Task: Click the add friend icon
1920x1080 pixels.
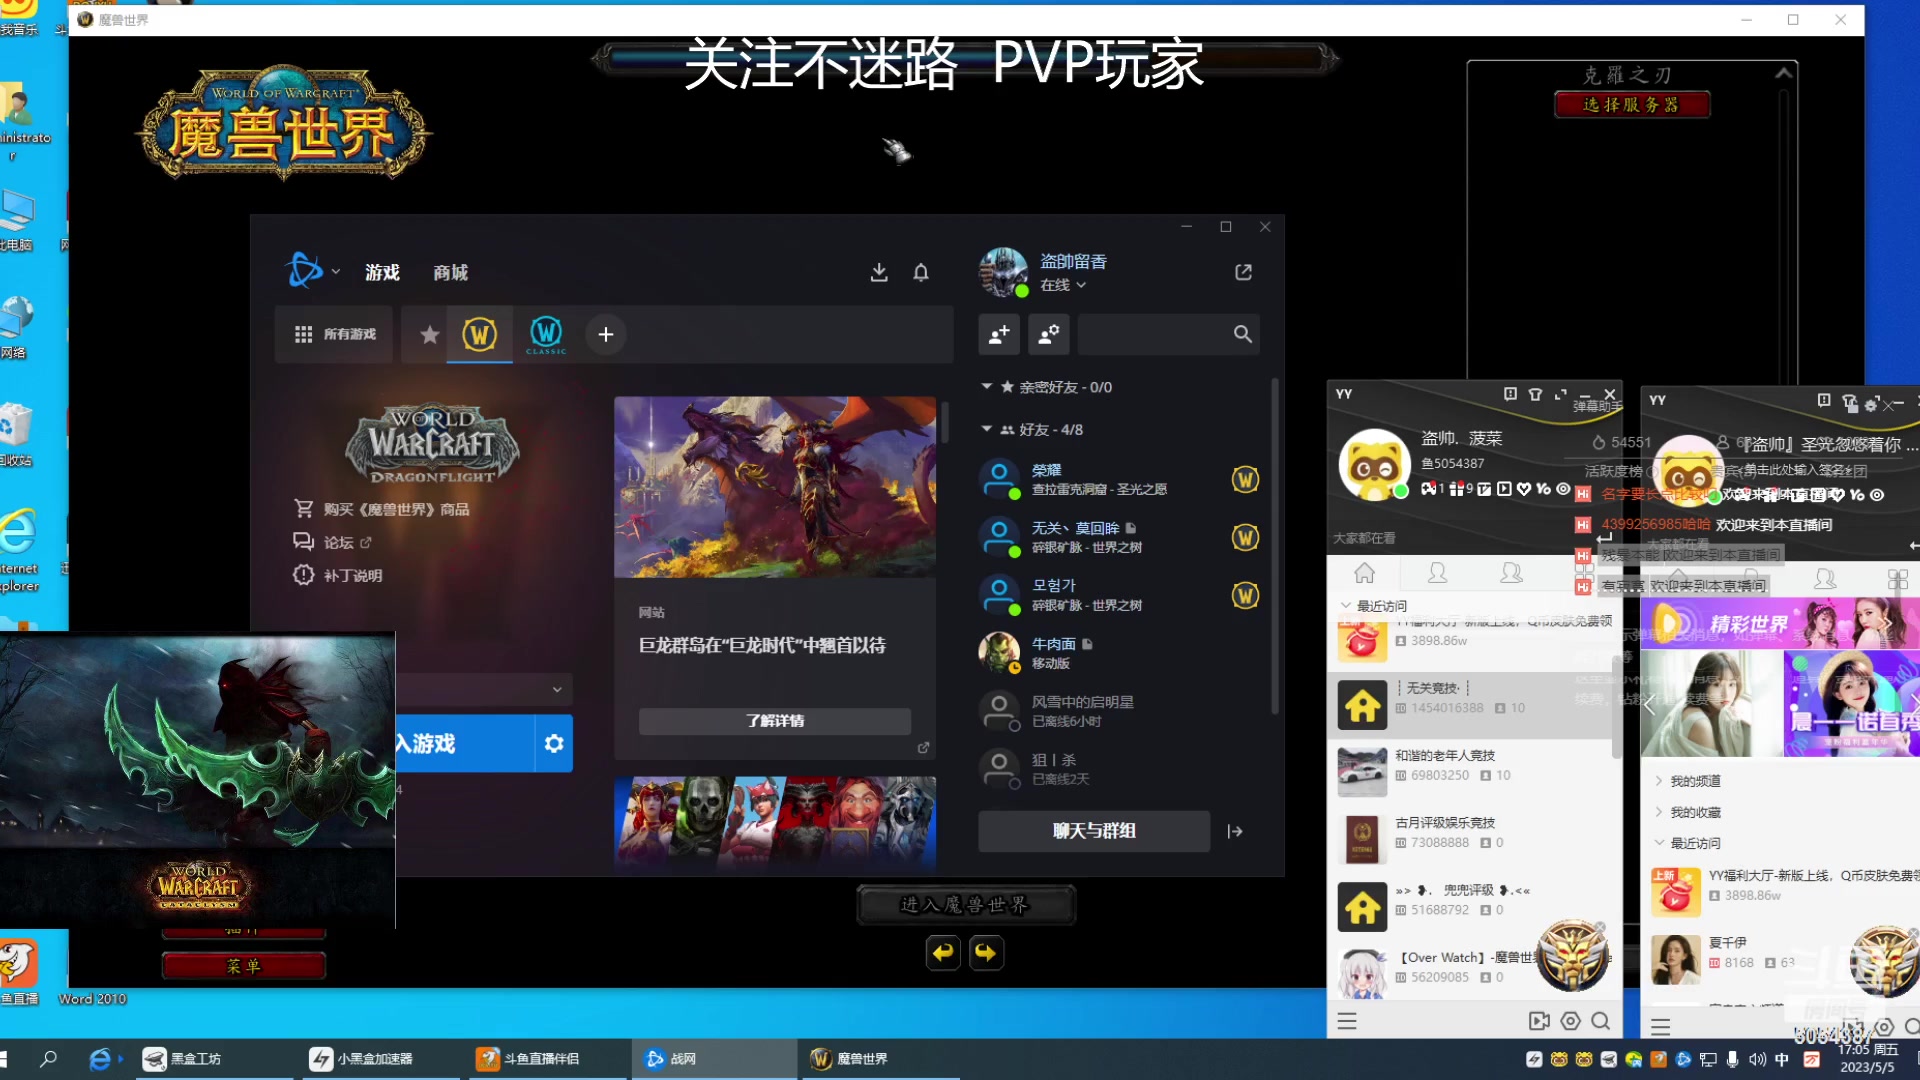Action: [x=999, y=334]
